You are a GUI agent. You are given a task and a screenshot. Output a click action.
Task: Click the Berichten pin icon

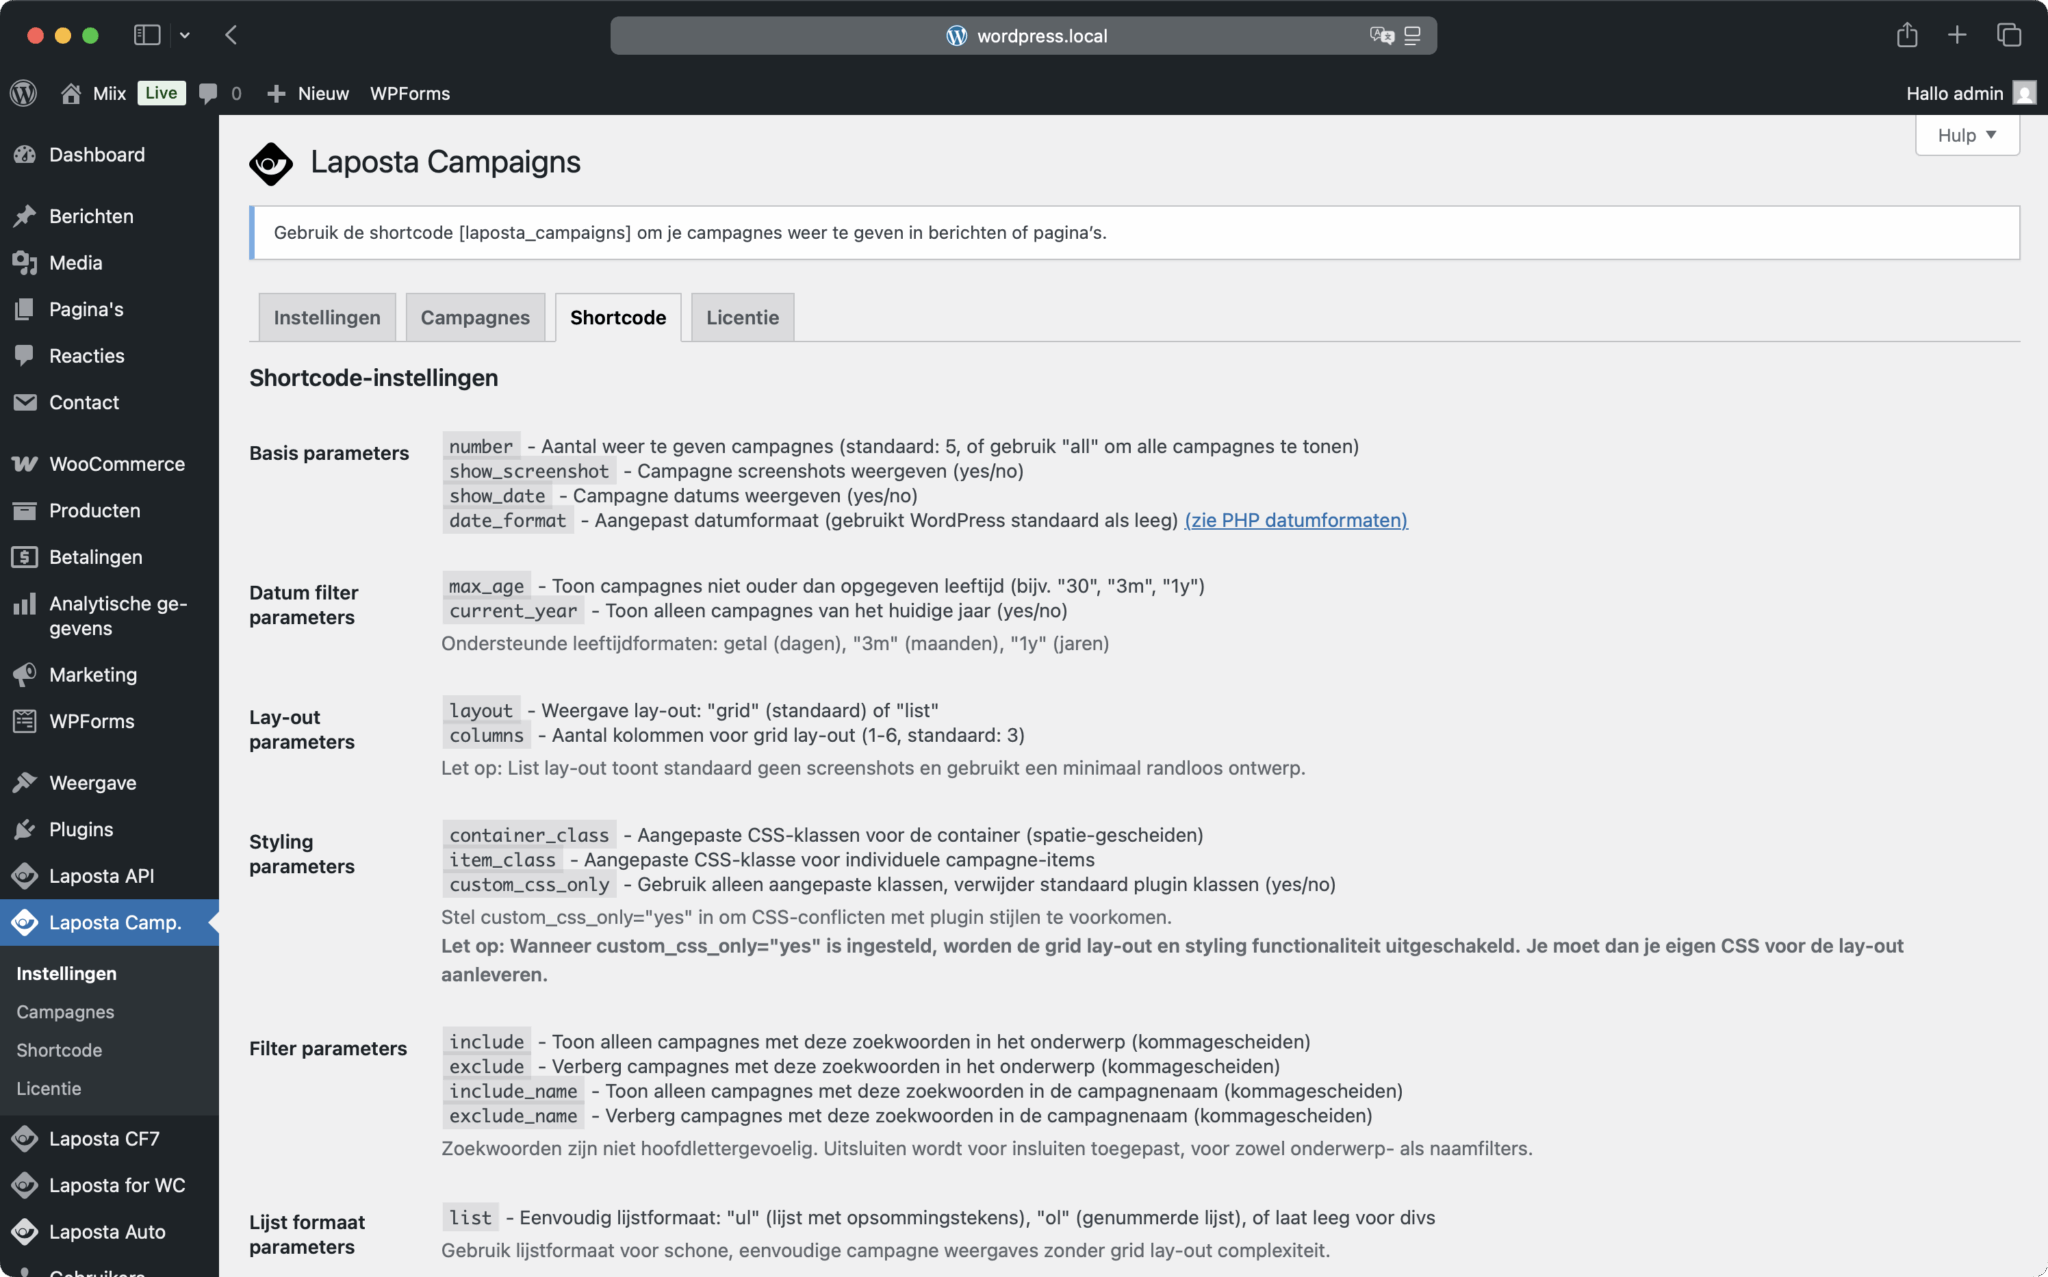(x=25, y=216)
